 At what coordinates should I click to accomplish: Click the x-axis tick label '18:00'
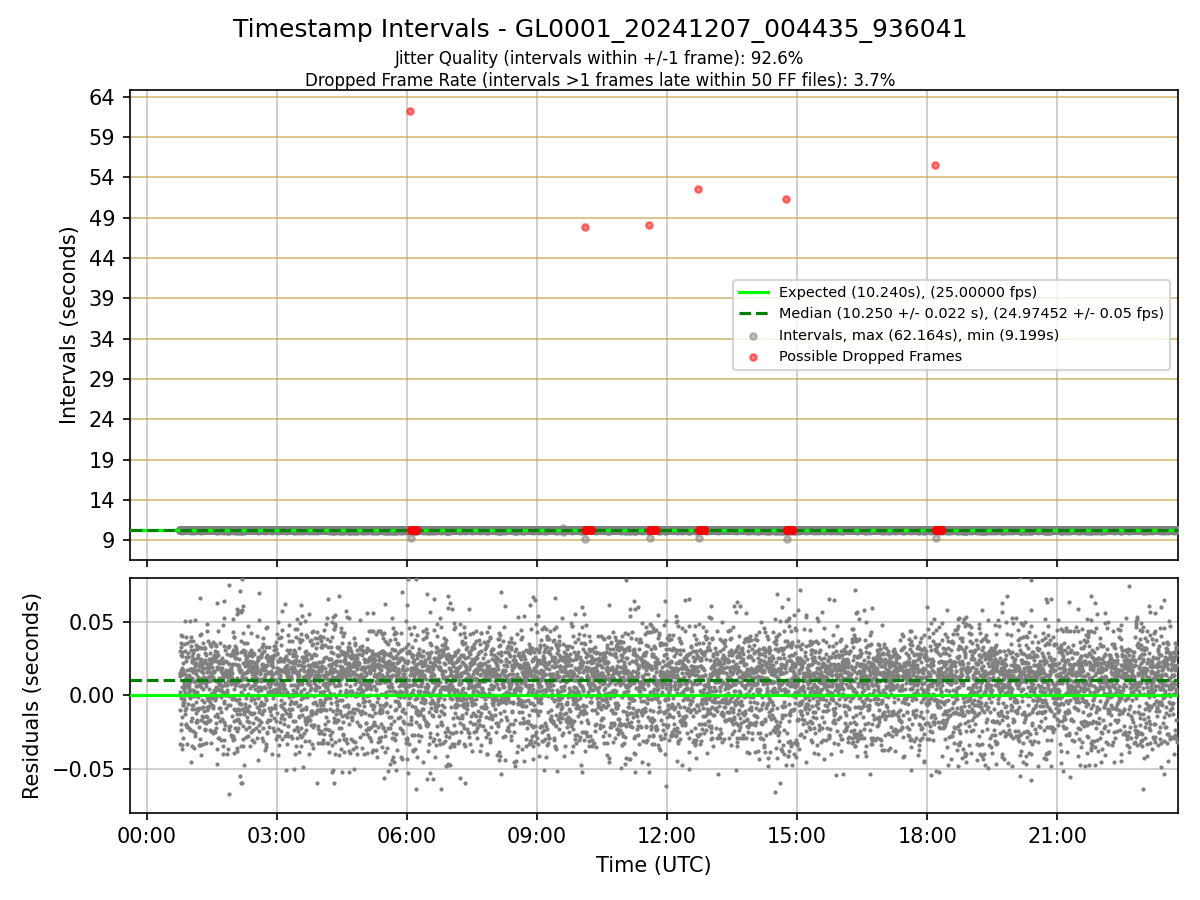click(x=927, y=836)
